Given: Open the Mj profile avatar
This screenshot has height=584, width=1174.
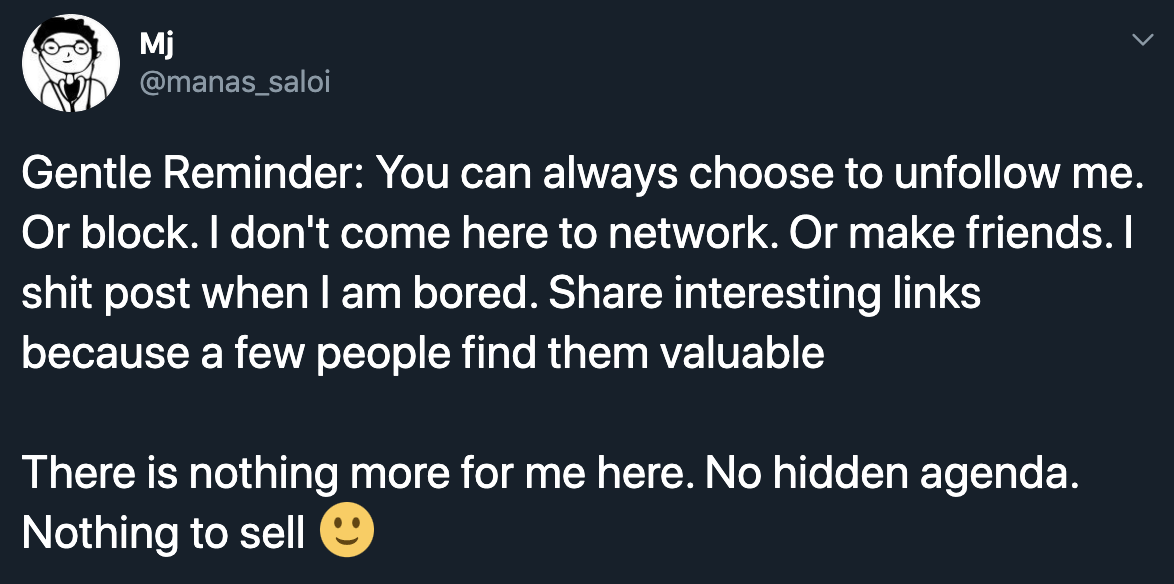Looking at the screenshot, I should 71,64.
